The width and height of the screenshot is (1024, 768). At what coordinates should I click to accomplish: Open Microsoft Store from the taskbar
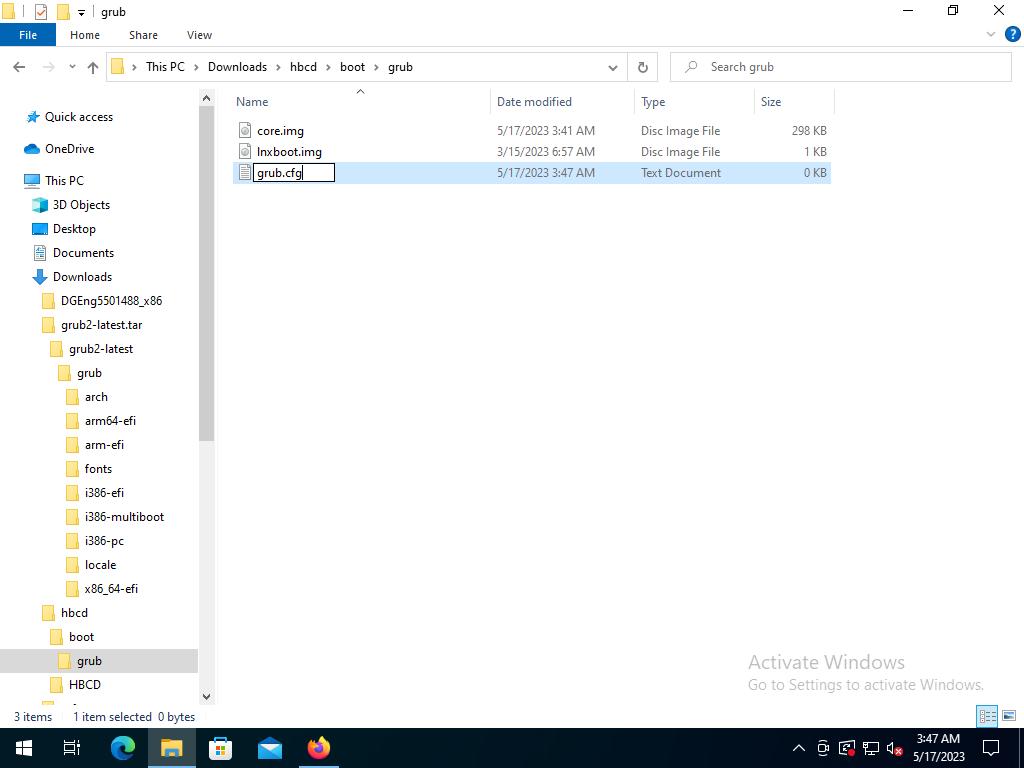pos(221,748)
